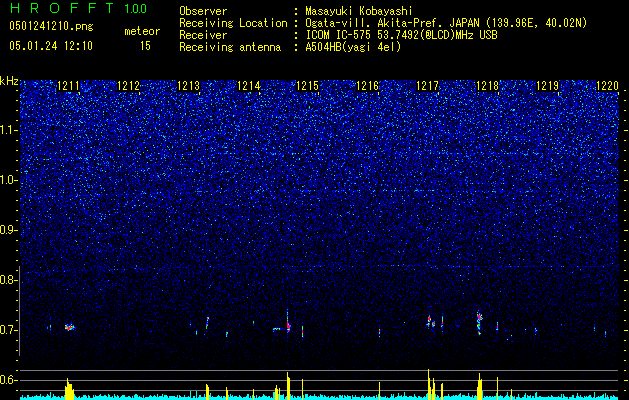Select the receiver info ICOM IC-575 53.7492 MHz
The width and height of the screenshot is (629, 400).
[x=401, y=35]
